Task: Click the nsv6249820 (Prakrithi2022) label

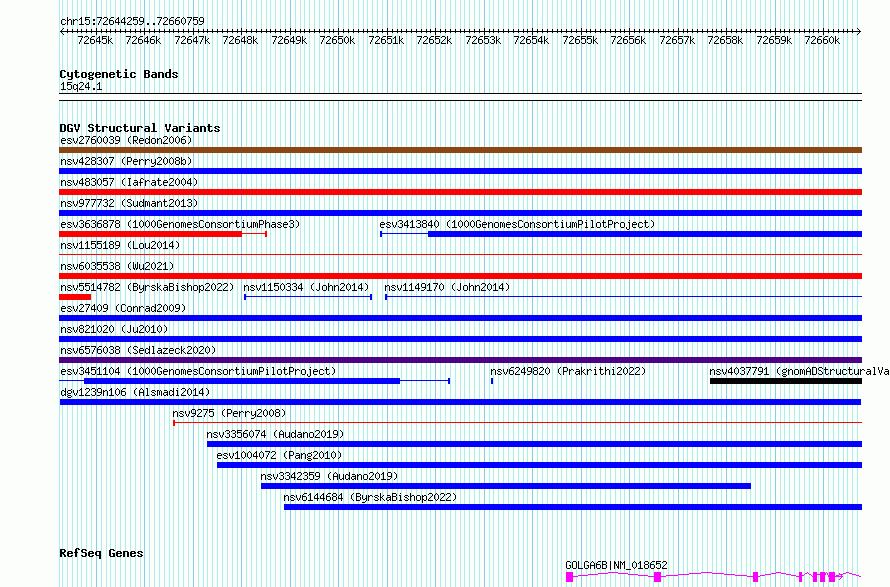Action: (568, 371)
